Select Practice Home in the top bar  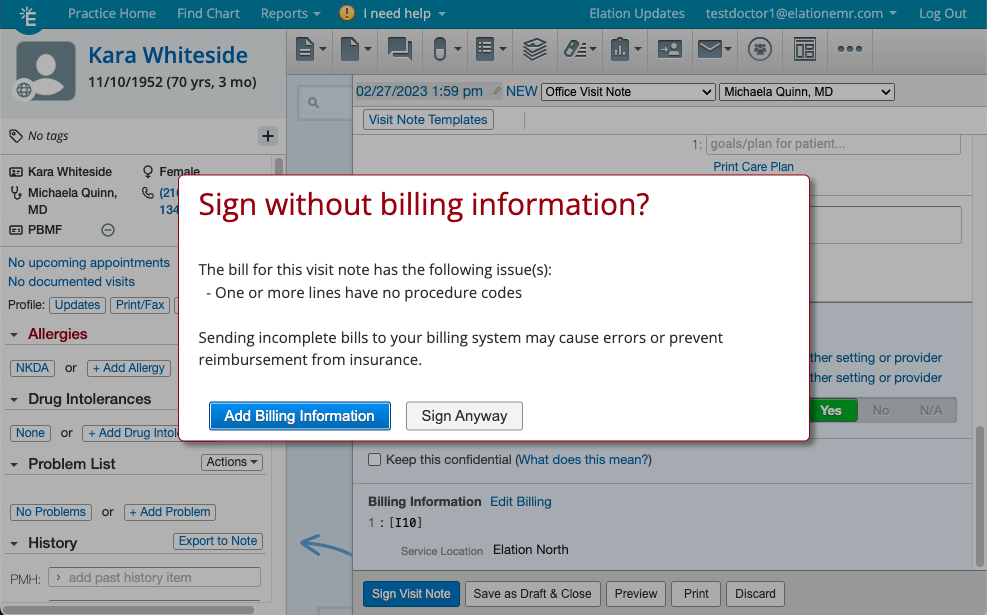point(110,13)
